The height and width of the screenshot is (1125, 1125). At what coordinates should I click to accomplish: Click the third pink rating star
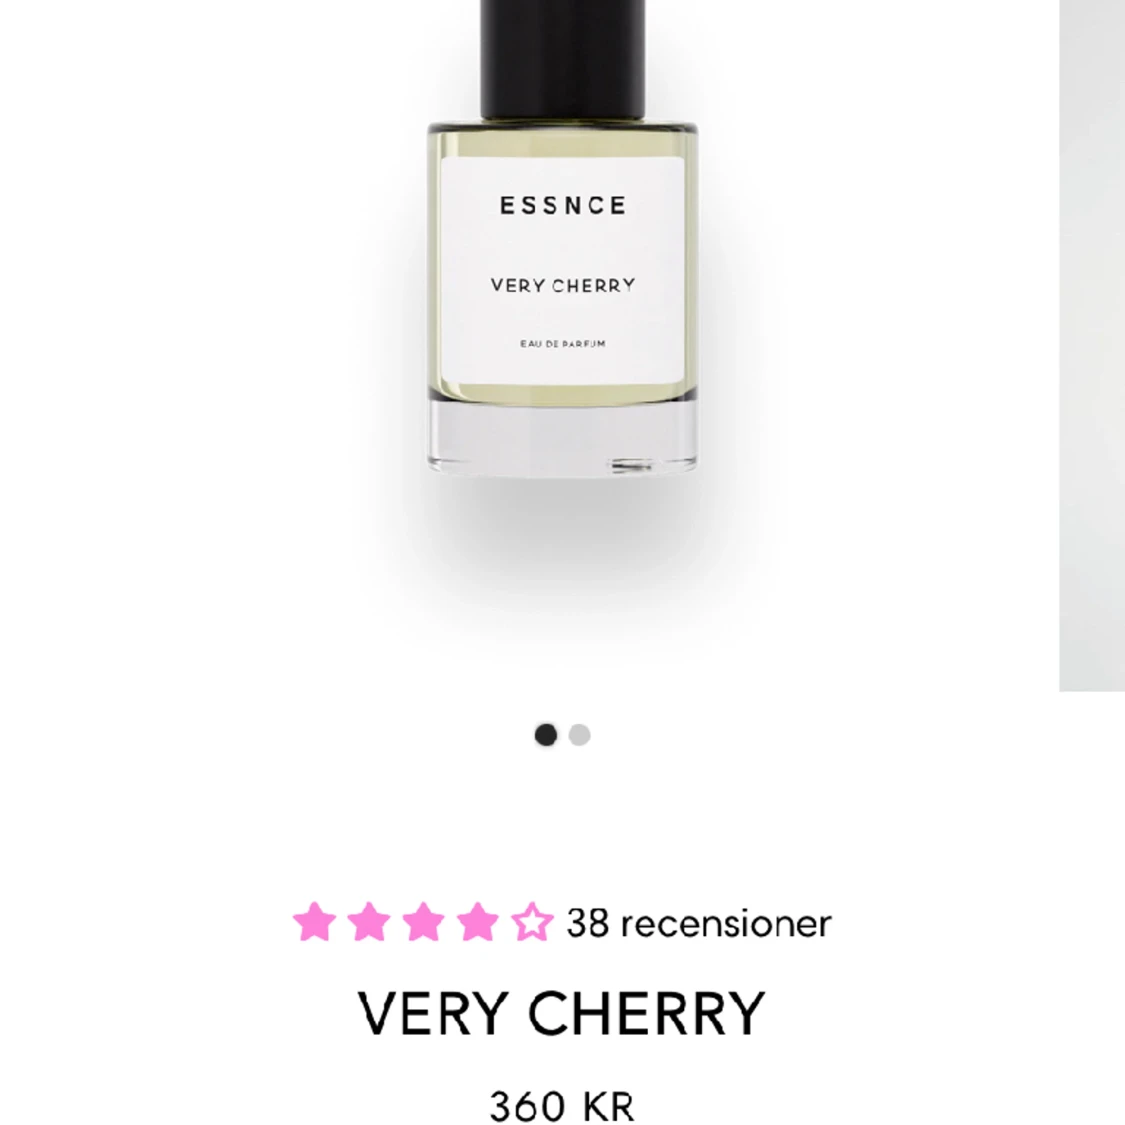[x=423, y=921]
